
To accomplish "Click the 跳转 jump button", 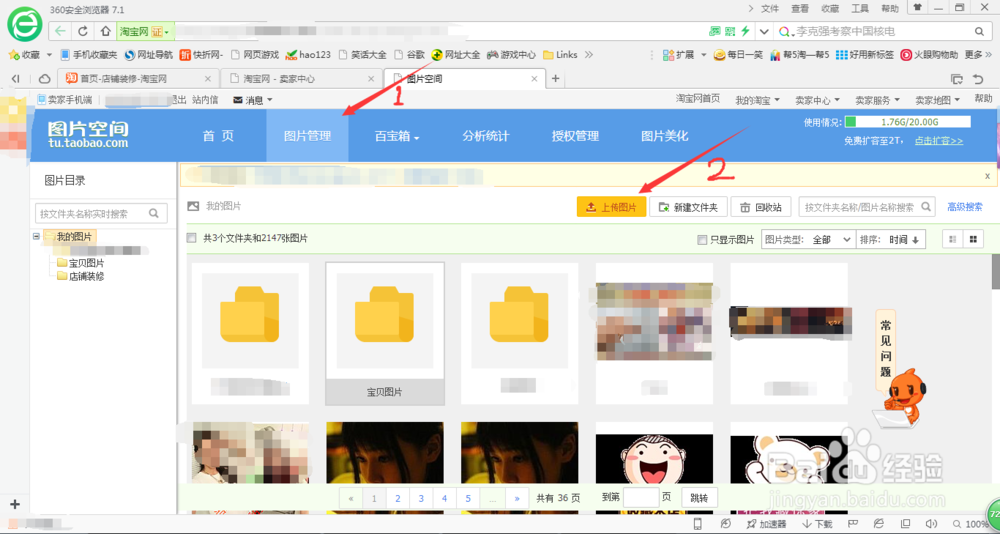I will (700, 497).
